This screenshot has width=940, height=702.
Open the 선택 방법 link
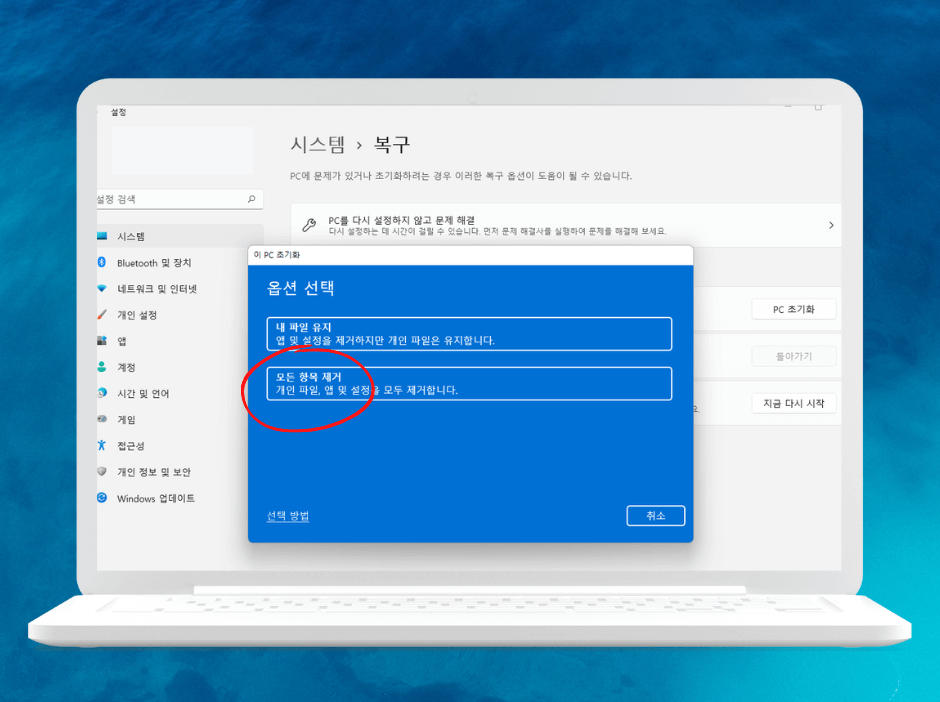288,515
